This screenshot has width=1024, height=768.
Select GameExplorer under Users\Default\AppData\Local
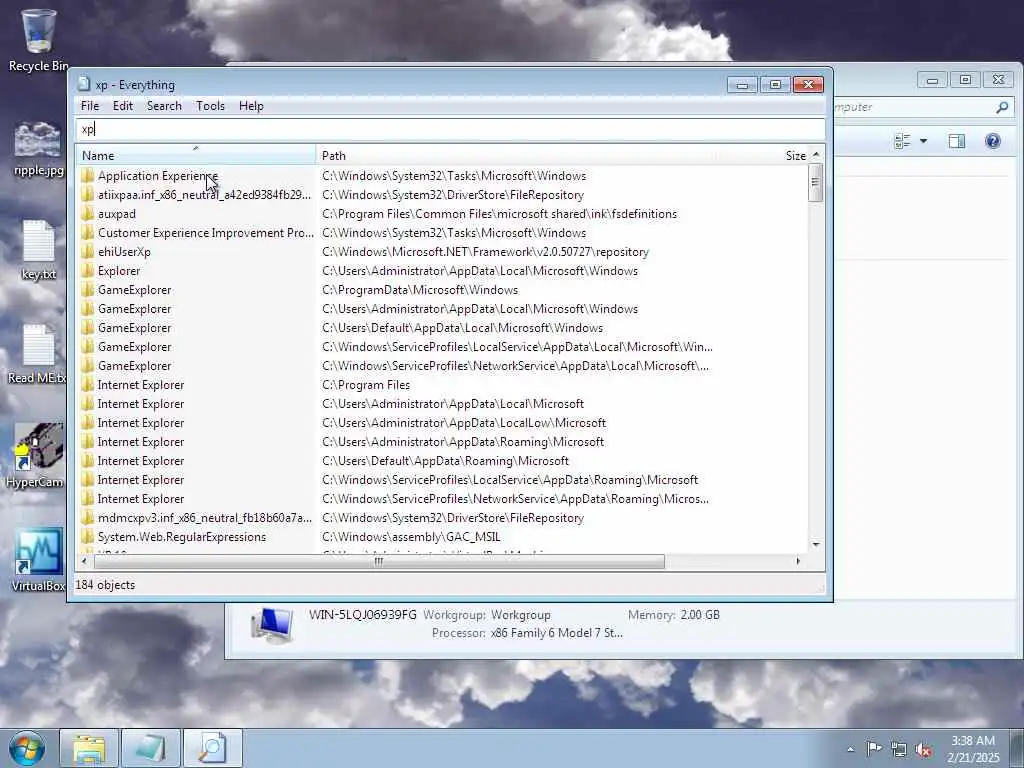pos(135,328)
